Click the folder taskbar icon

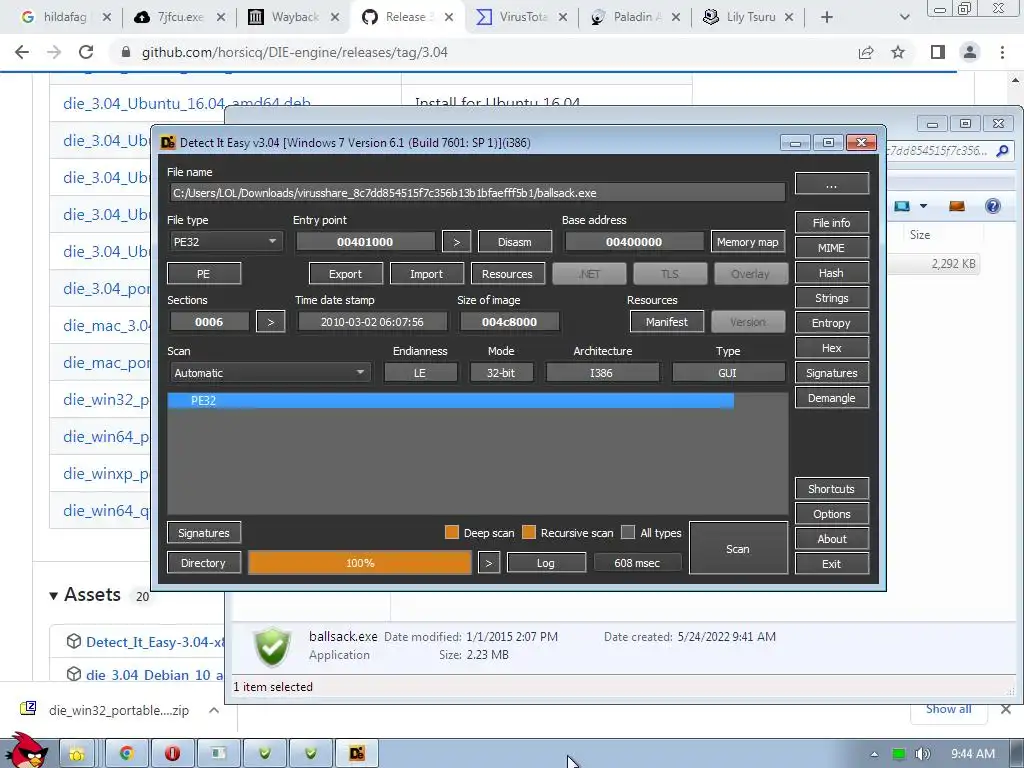[77, 754]
